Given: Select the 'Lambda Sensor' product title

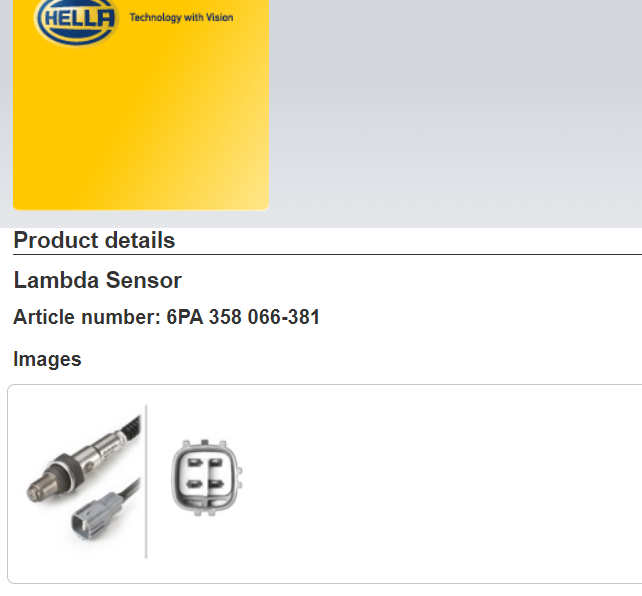Looking at the screenshot, I should tap(97, 280).
